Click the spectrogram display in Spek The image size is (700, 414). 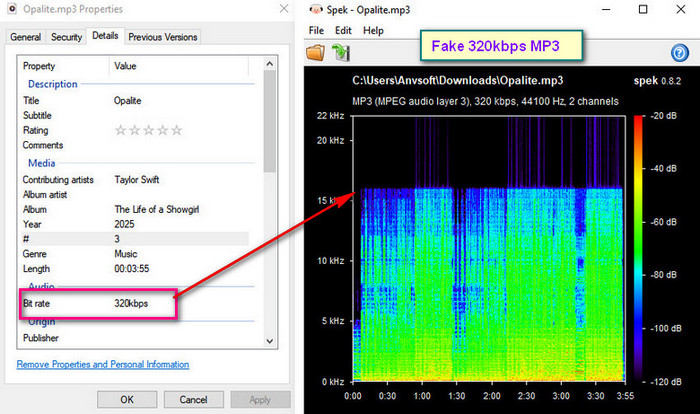click(x=489, y=249)
